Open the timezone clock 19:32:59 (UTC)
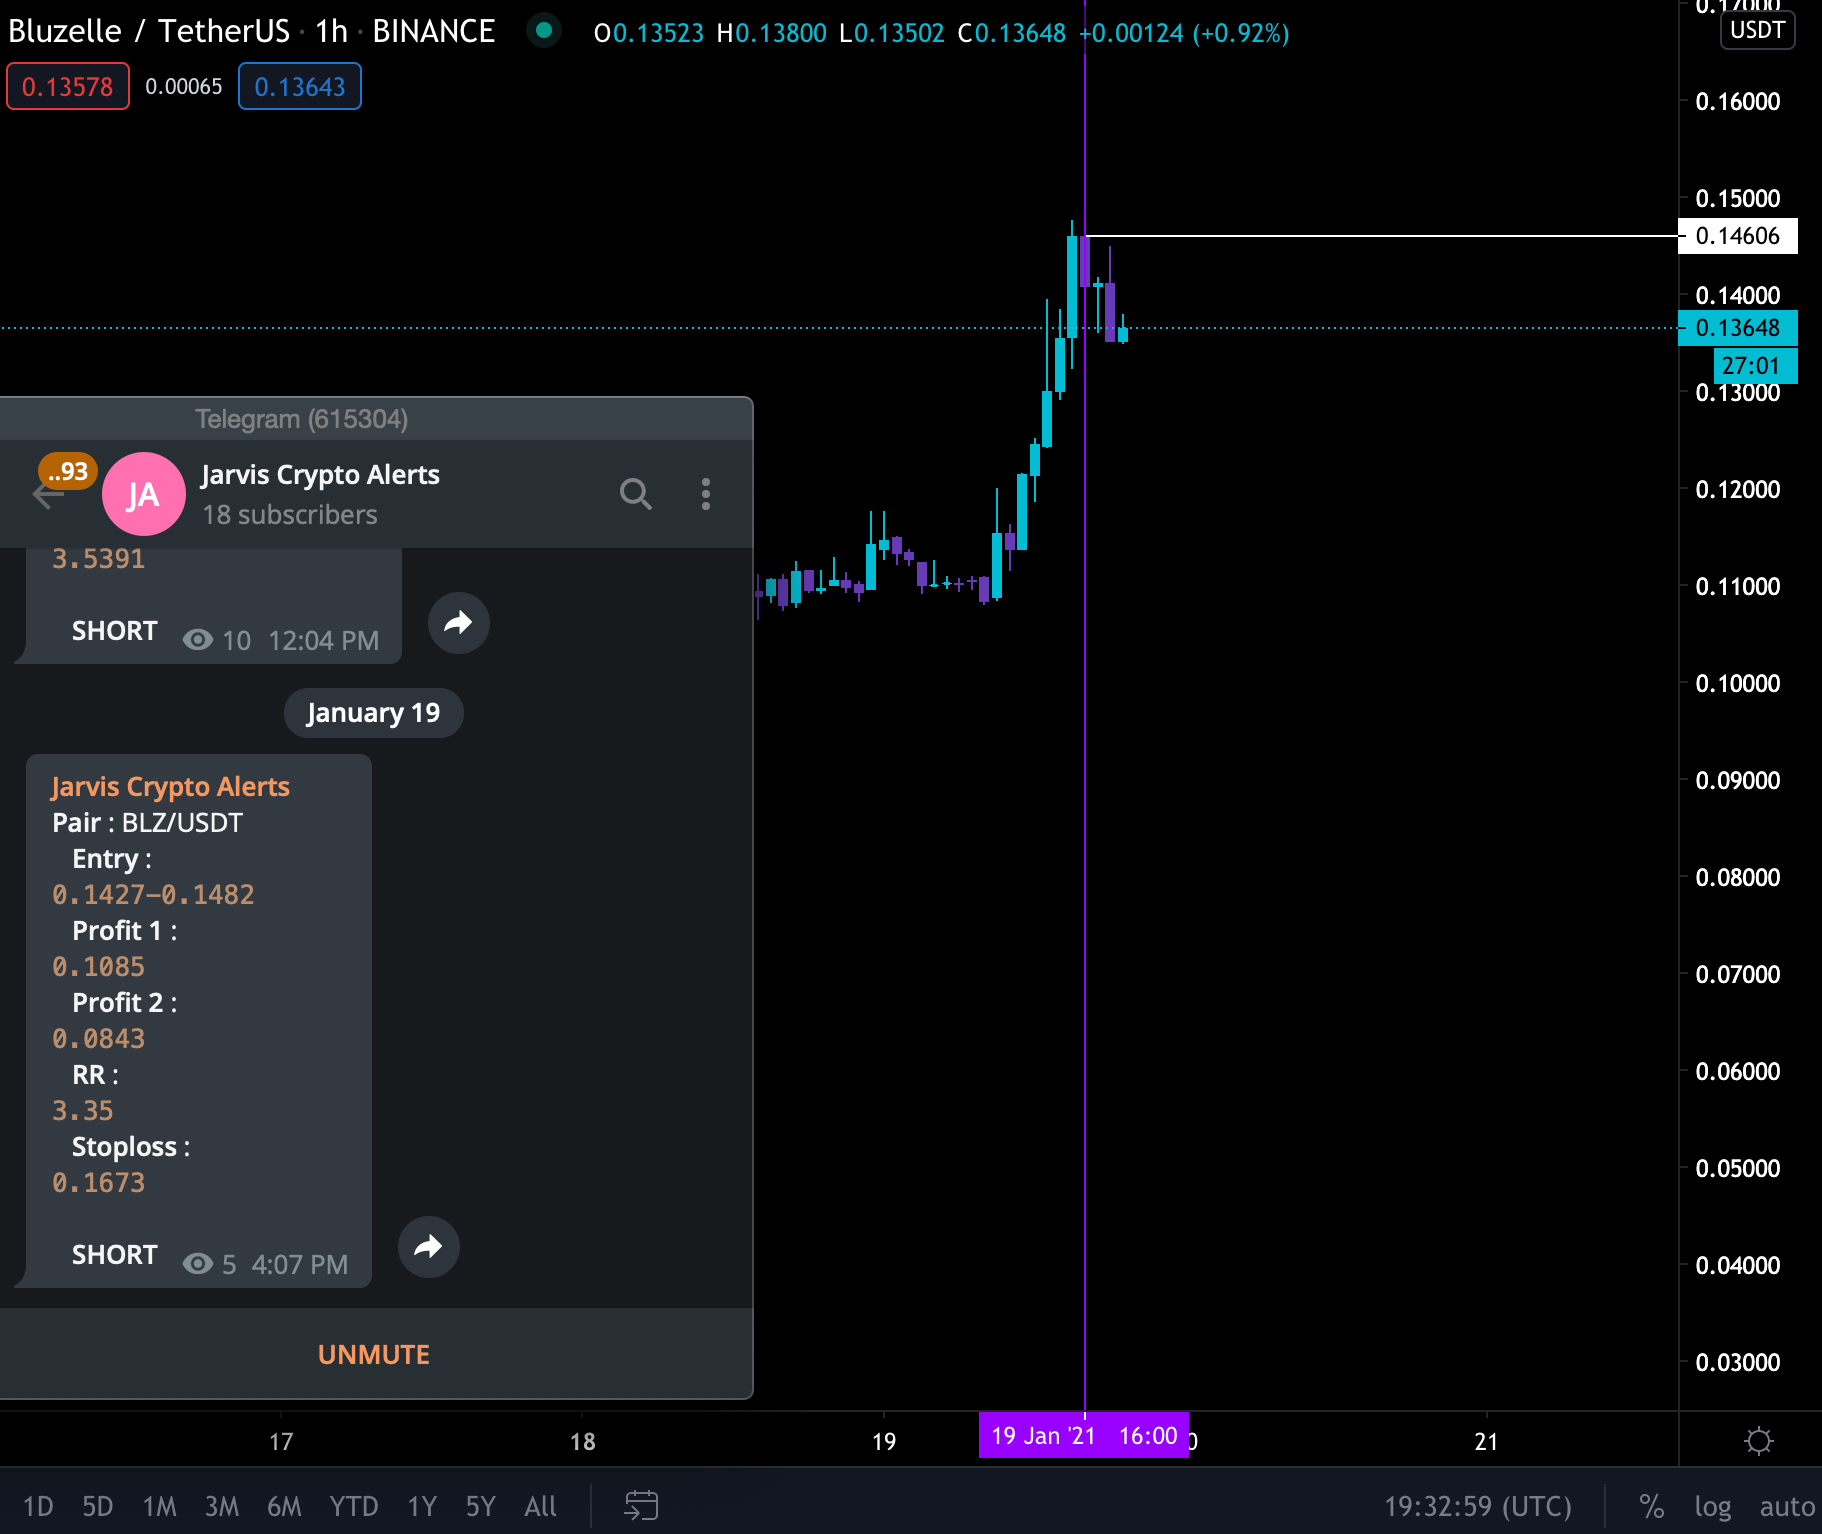1822x1534 pixels. click(1477, 1506)
